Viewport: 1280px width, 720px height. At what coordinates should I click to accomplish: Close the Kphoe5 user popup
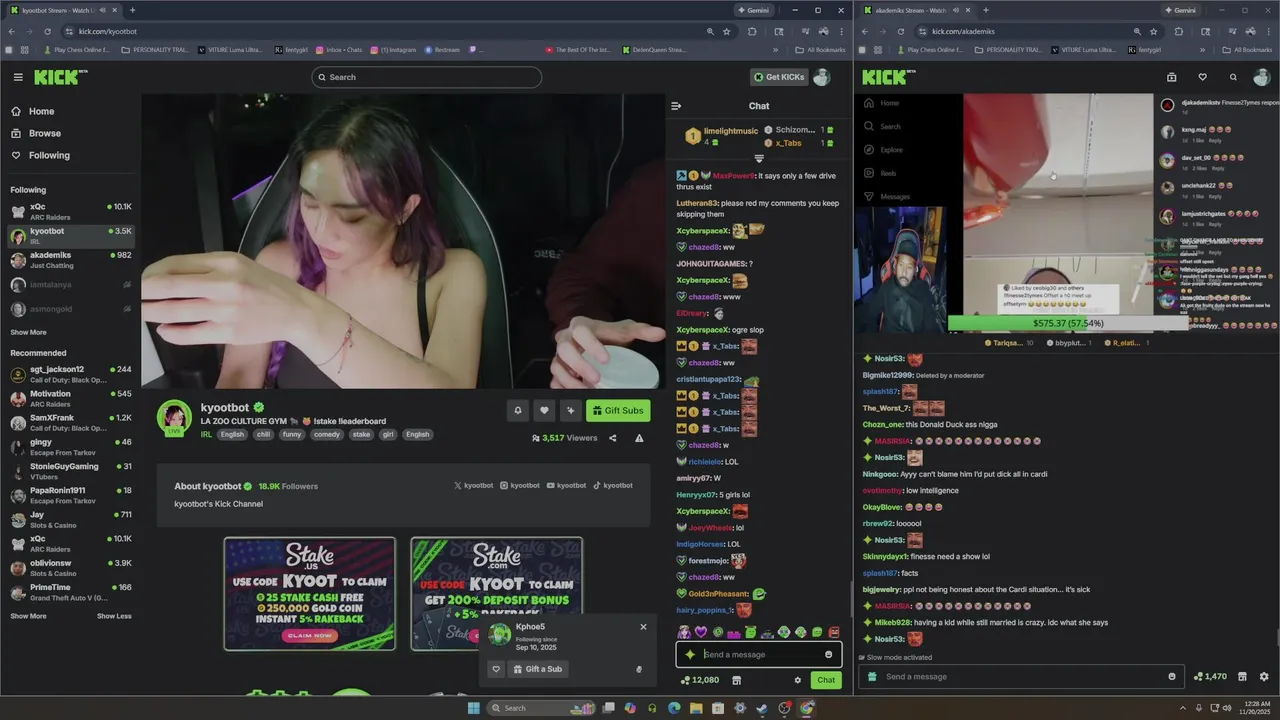[643, 627]
